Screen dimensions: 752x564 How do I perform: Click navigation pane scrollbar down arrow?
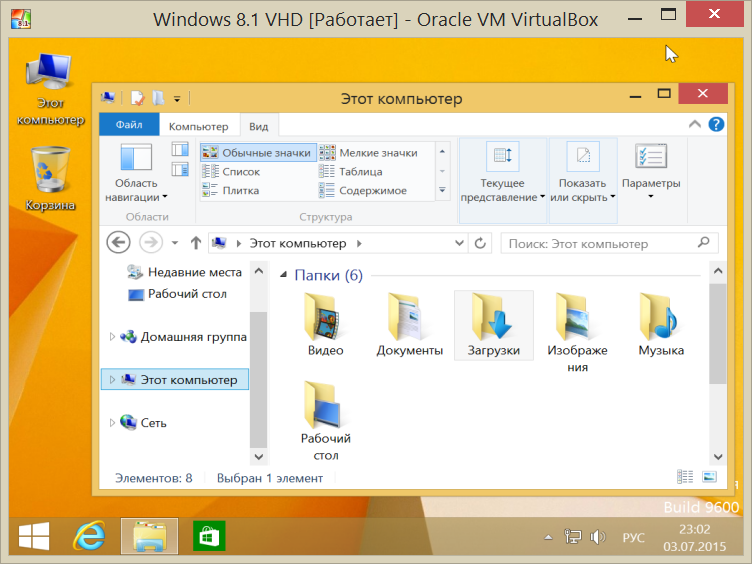pyautogui.click(x=258, y=457)
